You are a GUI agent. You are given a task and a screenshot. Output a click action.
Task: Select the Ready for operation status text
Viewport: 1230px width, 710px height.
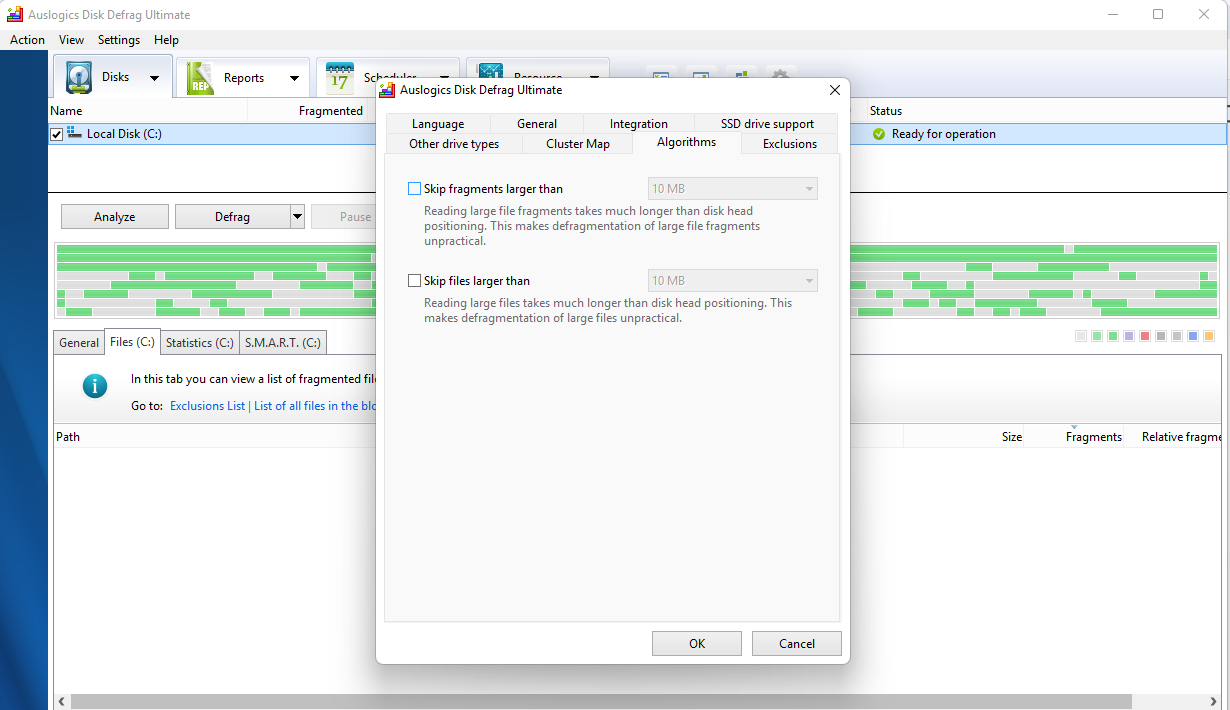click(944, 134)
